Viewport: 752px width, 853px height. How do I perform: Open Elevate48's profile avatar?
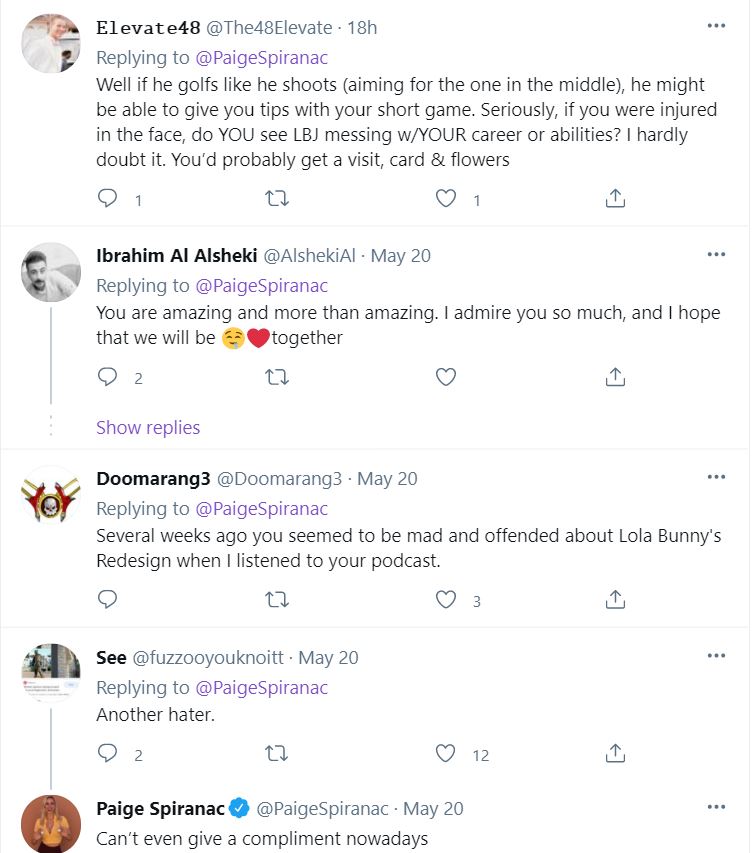pyautogui.click(x=50, y=43)
